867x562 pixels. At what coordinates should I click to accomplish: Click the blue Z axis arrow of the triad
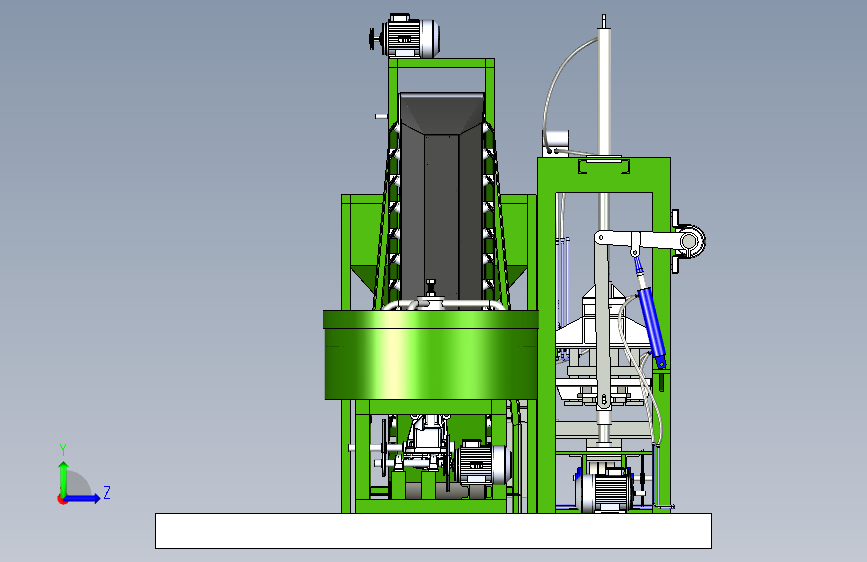pyautogui.click(x=83, y=498)
